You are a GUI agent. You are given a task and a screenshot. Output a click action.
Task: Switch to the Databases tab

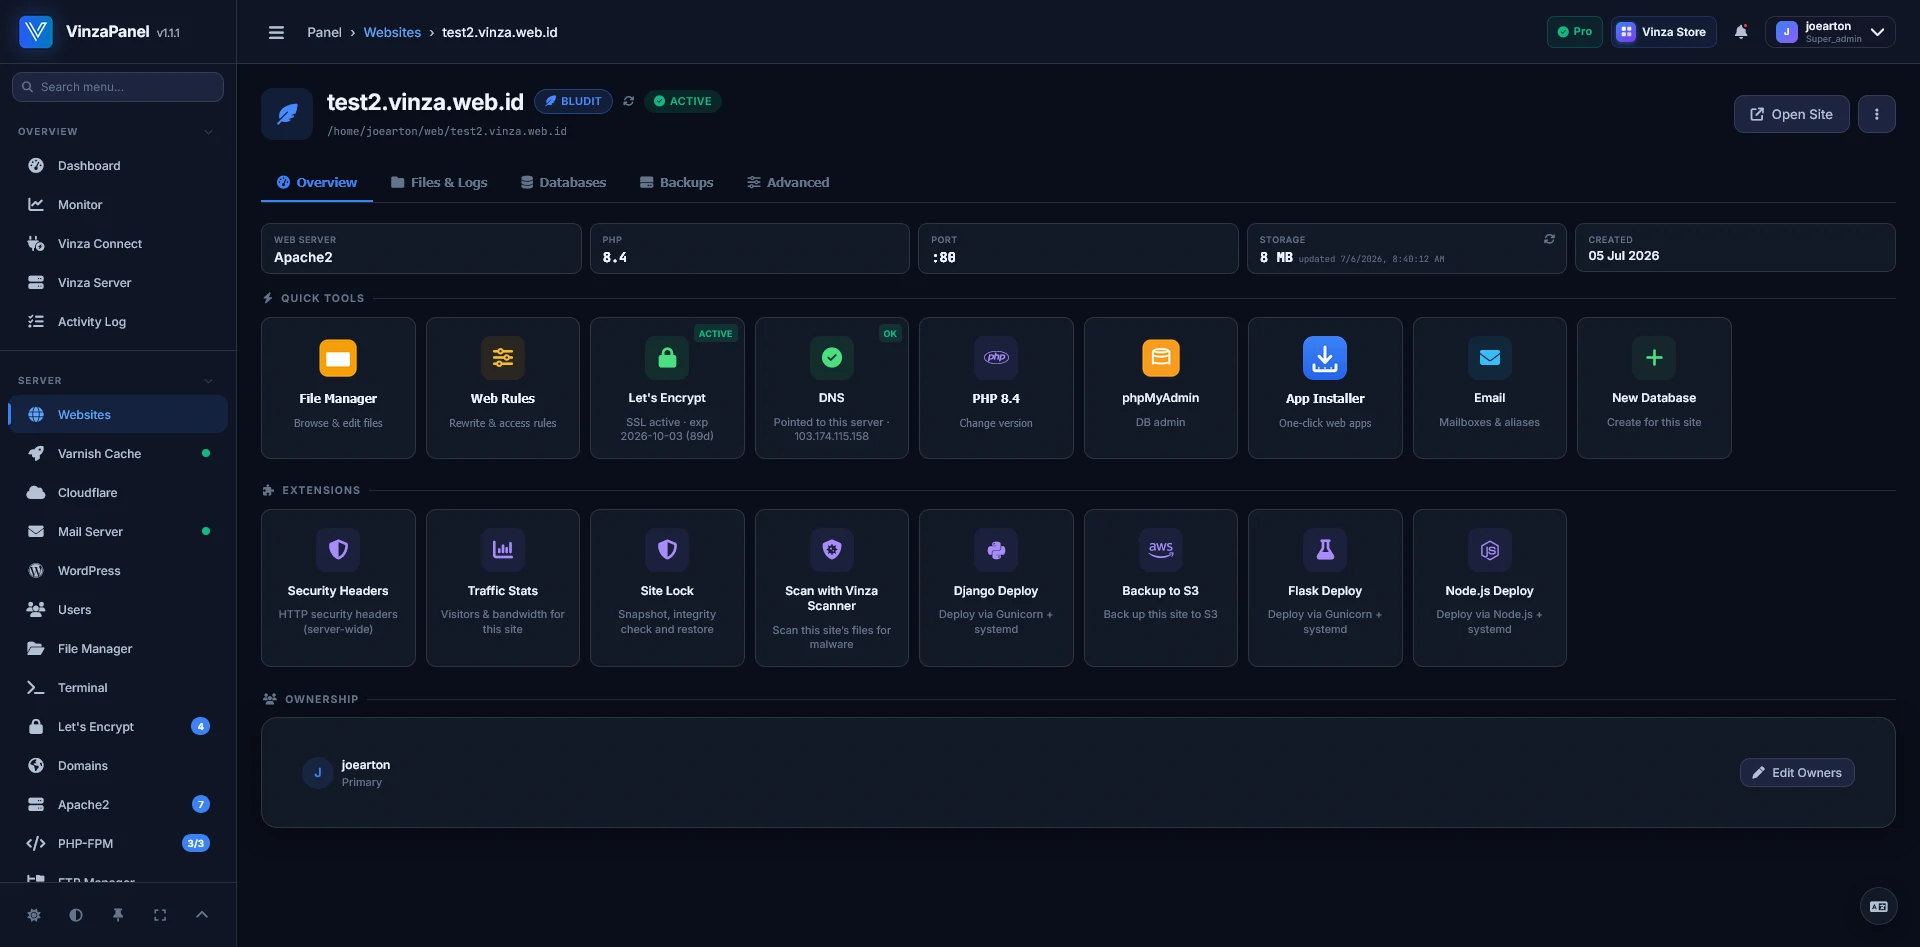tap(563, 182)
